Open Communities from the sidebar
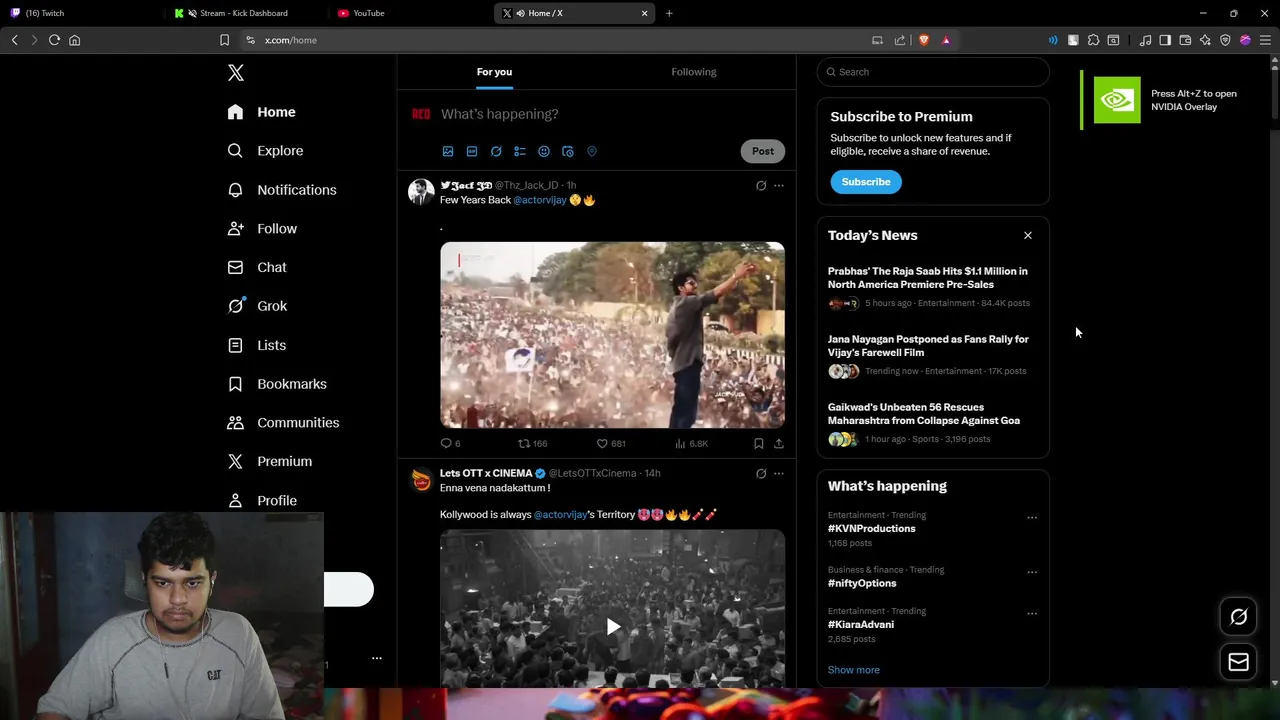The image size is (1280, 720). tap(283, 423)
